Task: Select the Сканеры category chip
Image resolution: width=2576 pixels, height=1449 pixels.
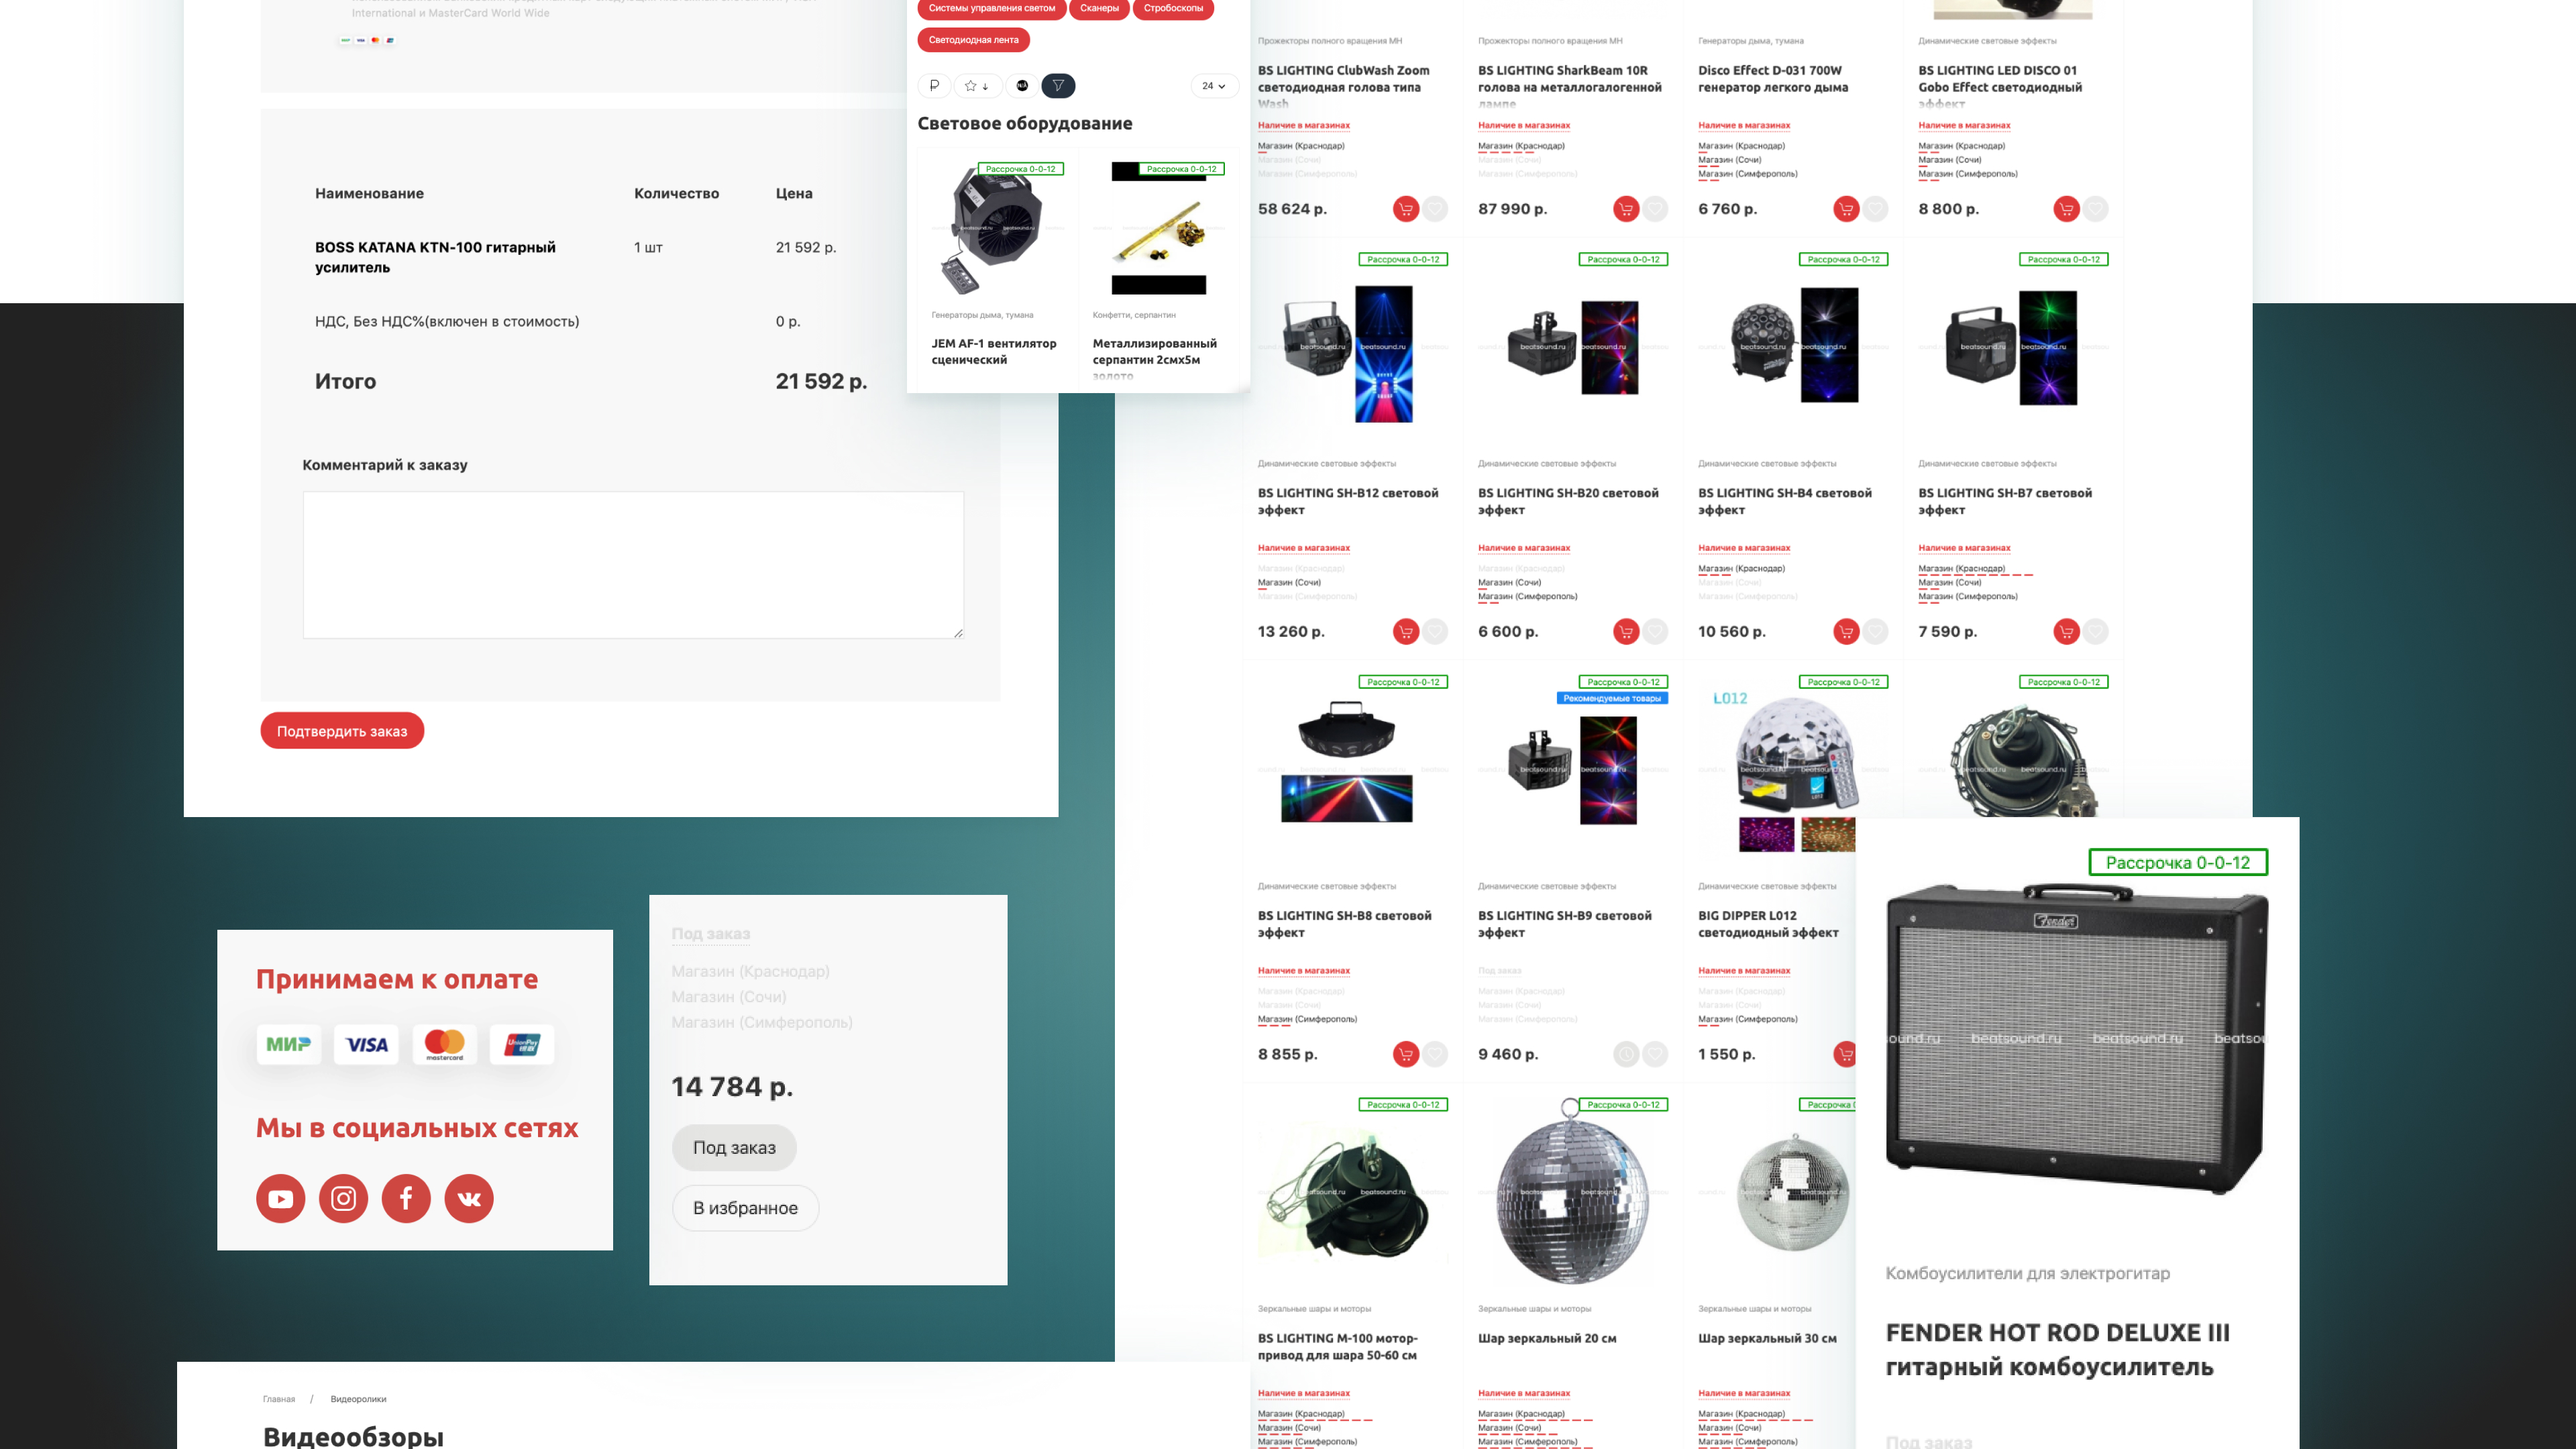Action: tap(1099, 8)
